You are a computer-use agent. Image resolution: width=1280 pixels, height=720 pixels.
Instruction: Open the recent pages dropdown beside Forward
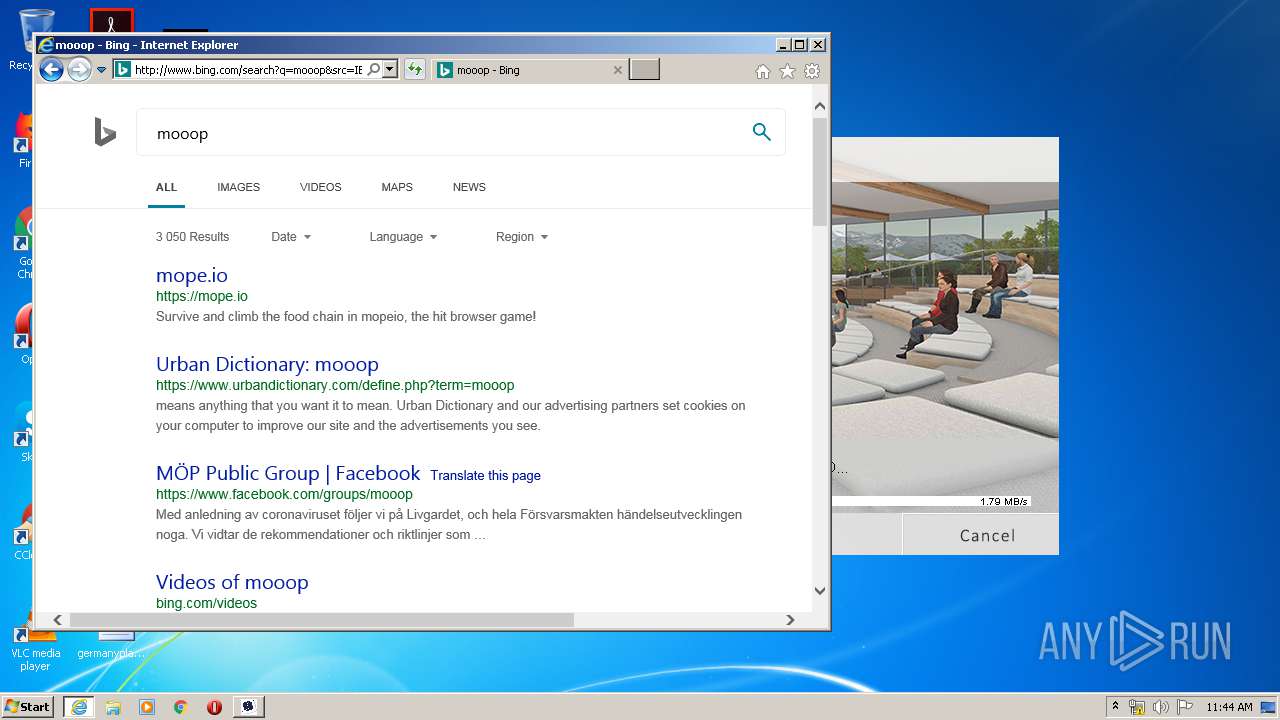click(101, 70)
